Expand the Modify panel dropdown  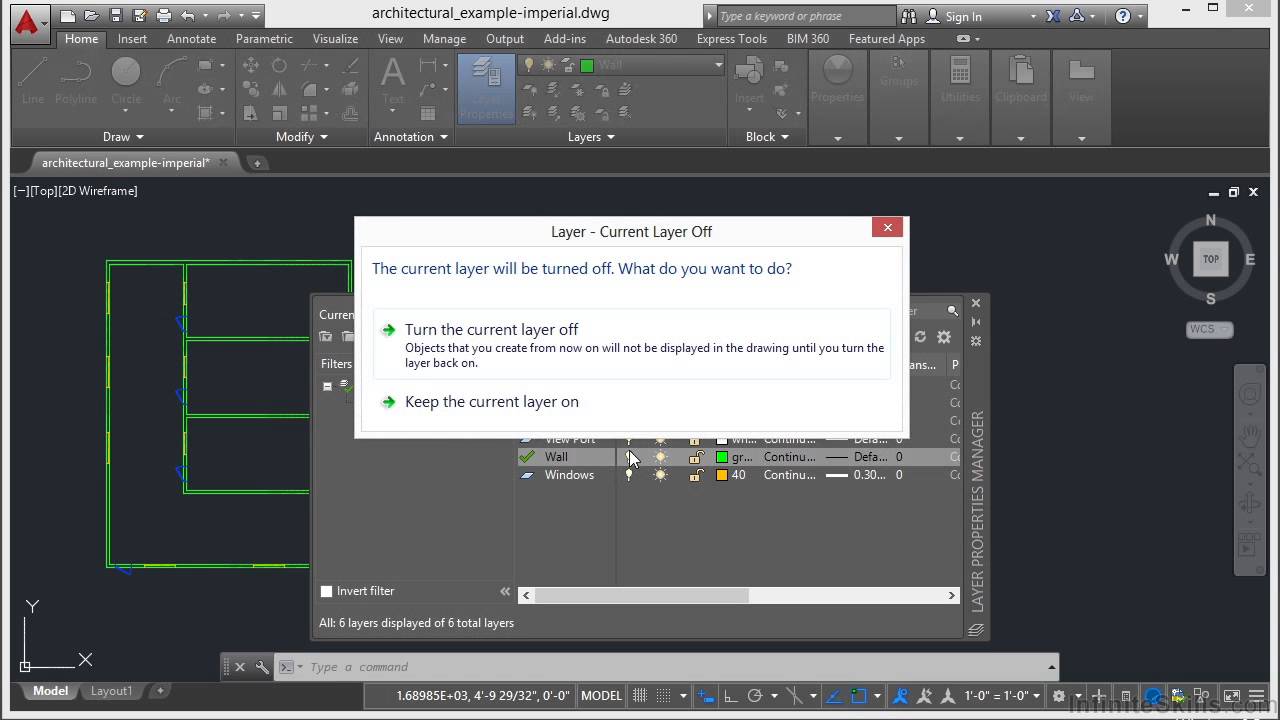point(301,137)
